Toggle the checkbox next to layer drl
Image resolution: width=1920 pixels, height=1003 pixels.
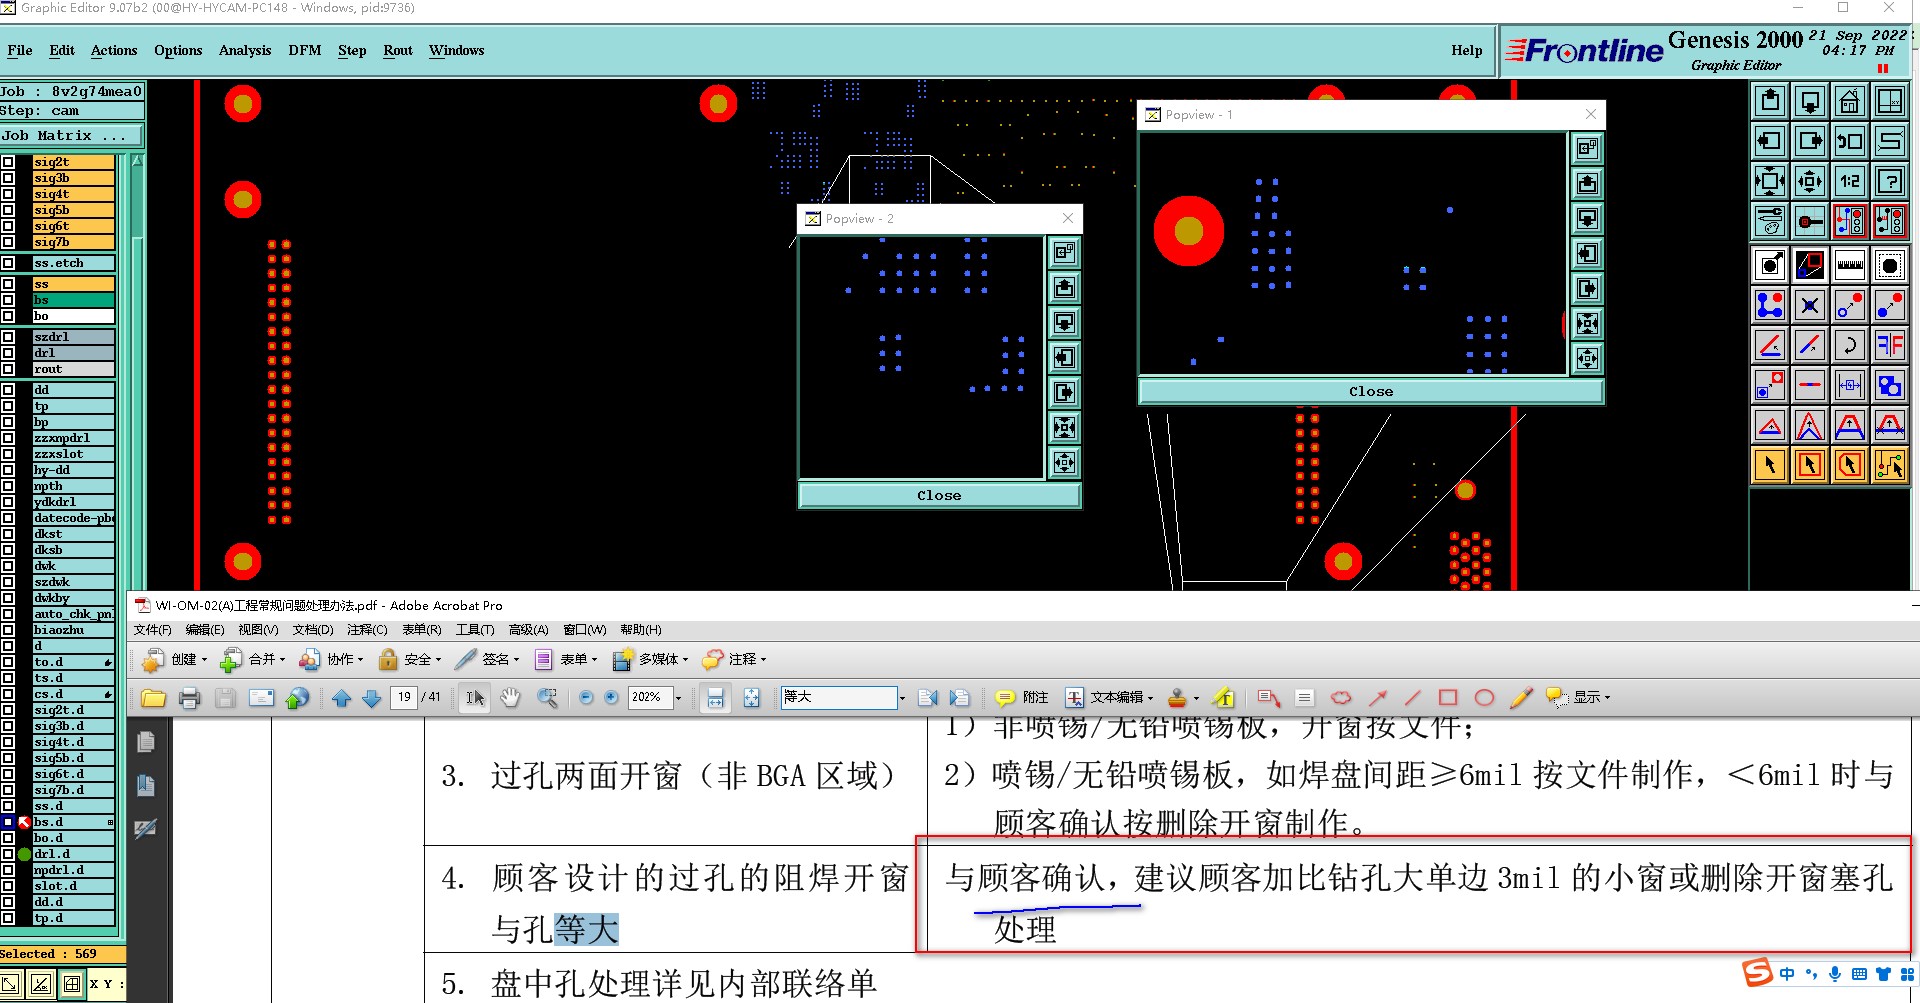[x=8, y=353]
